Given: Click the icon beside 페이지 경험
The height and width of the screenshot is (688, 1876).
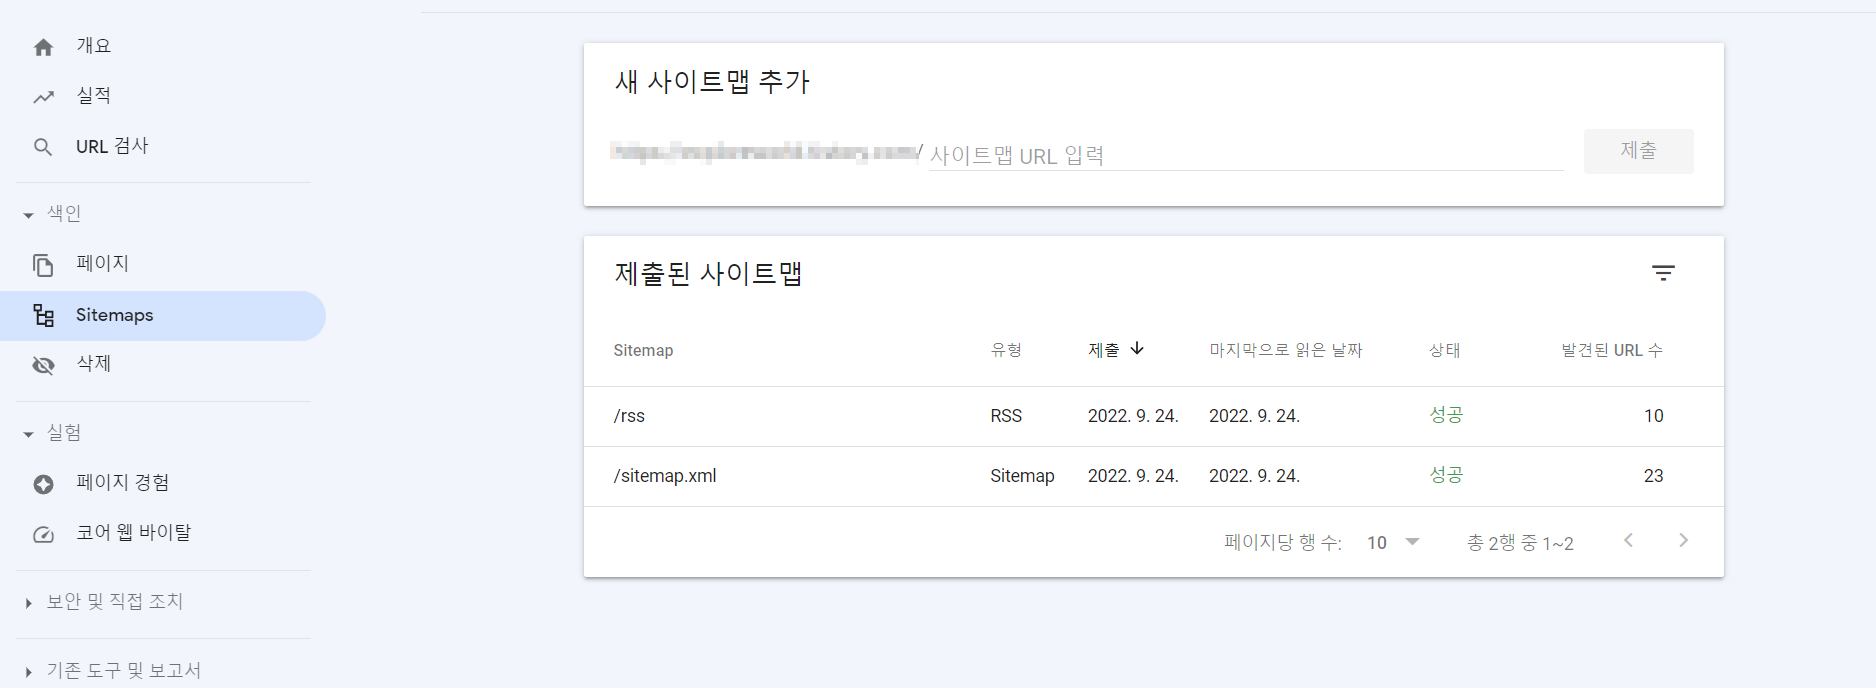Looking at the screenshot, I should 43,484.
